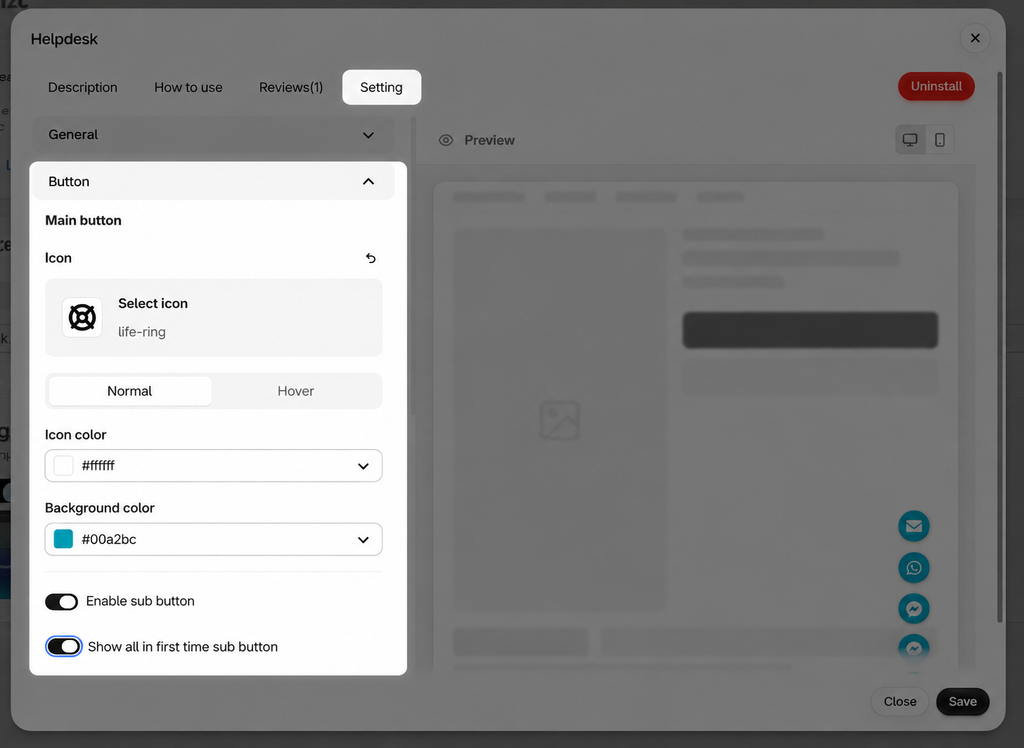Viewport: 1024px width, 748px height.
Task: Expand the General section
Action: tap(214, 135)
